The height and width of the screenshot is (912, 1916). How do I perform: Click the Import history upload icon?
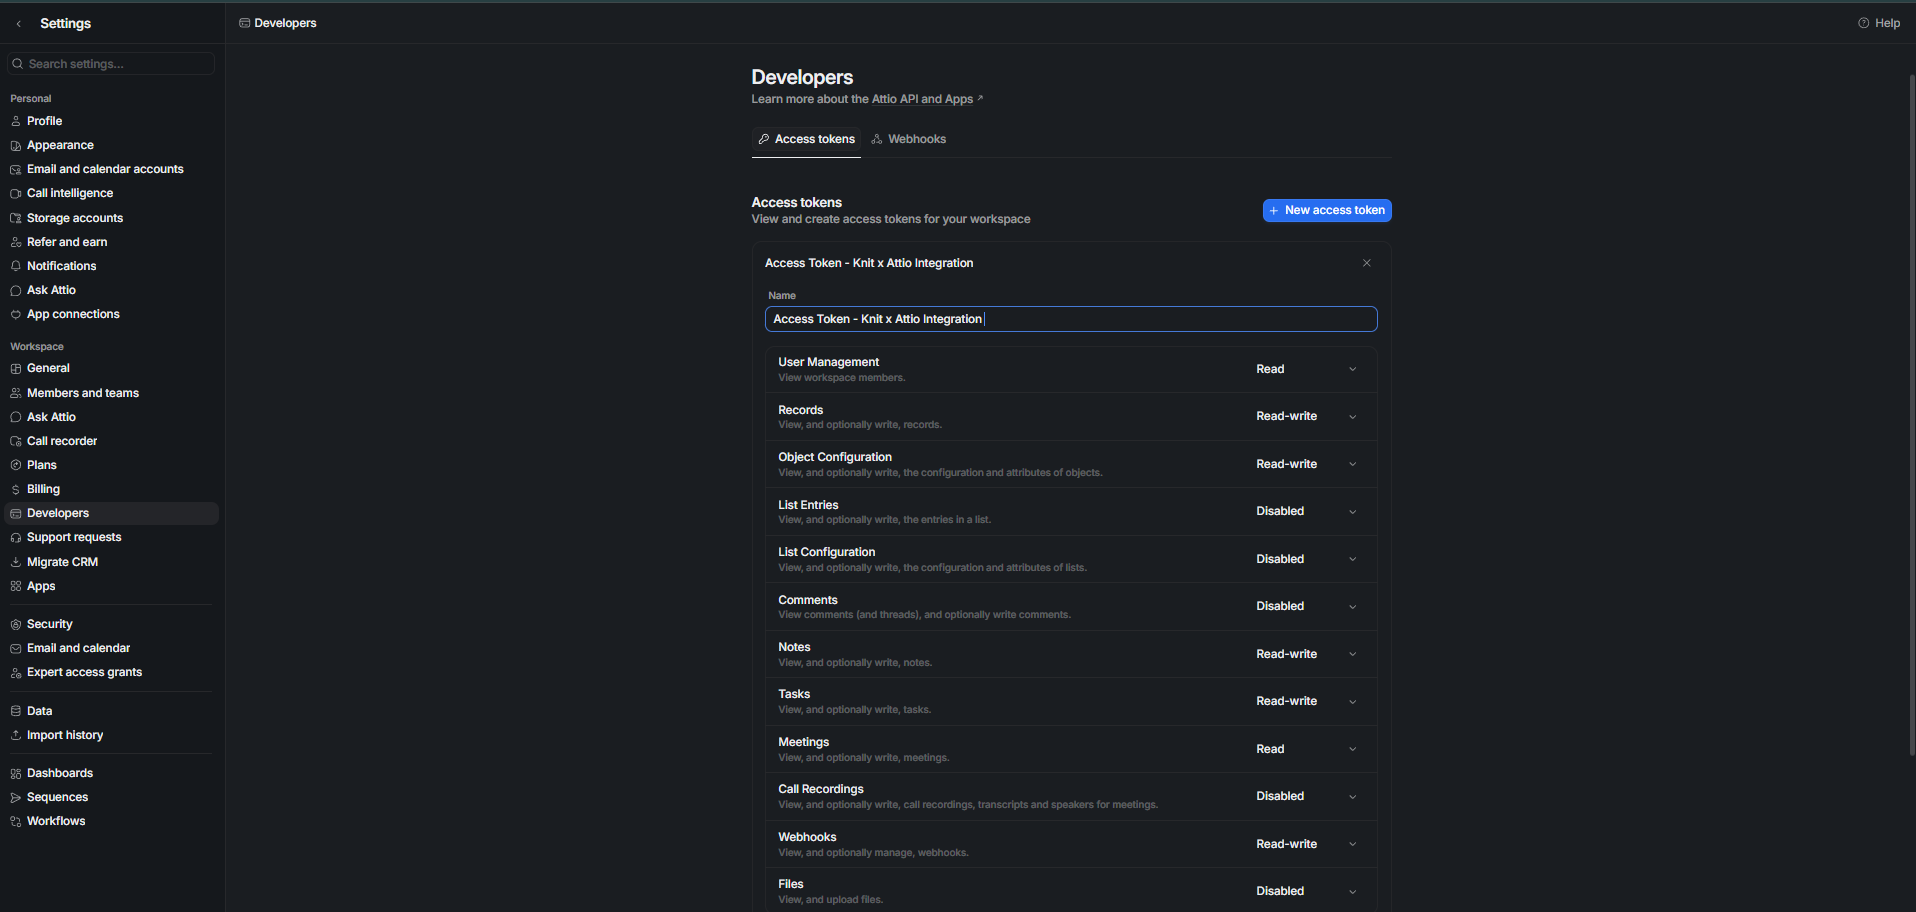click(x=16, y=735)
